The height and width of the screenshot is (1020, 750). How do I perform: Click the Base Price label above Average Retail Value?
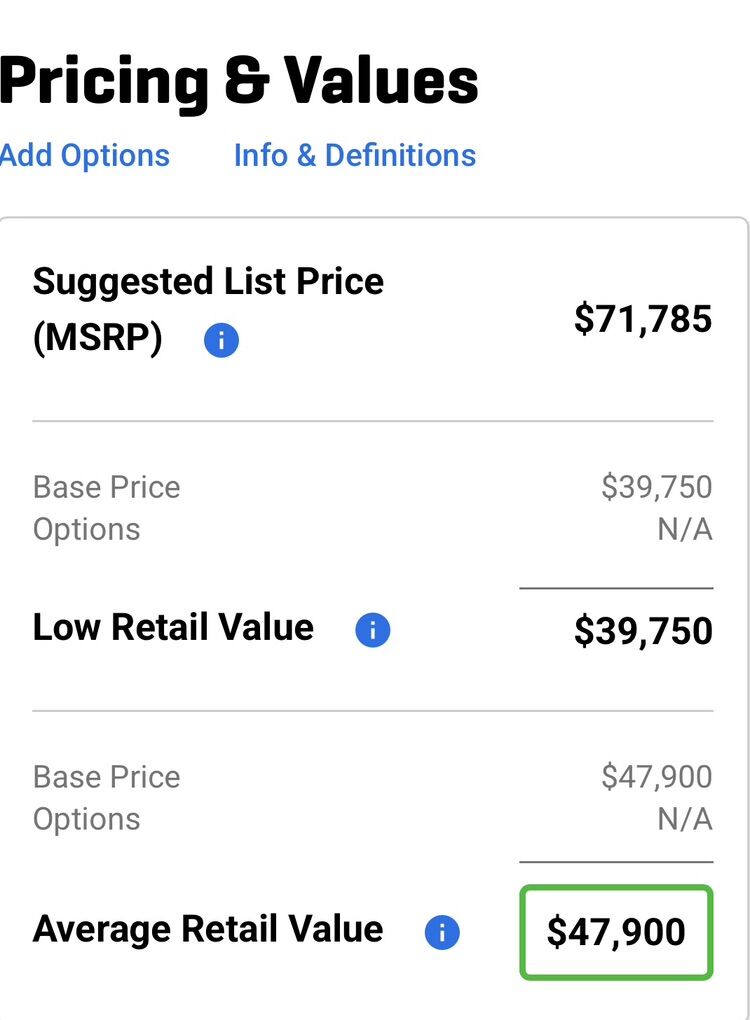tap(107, 778)
